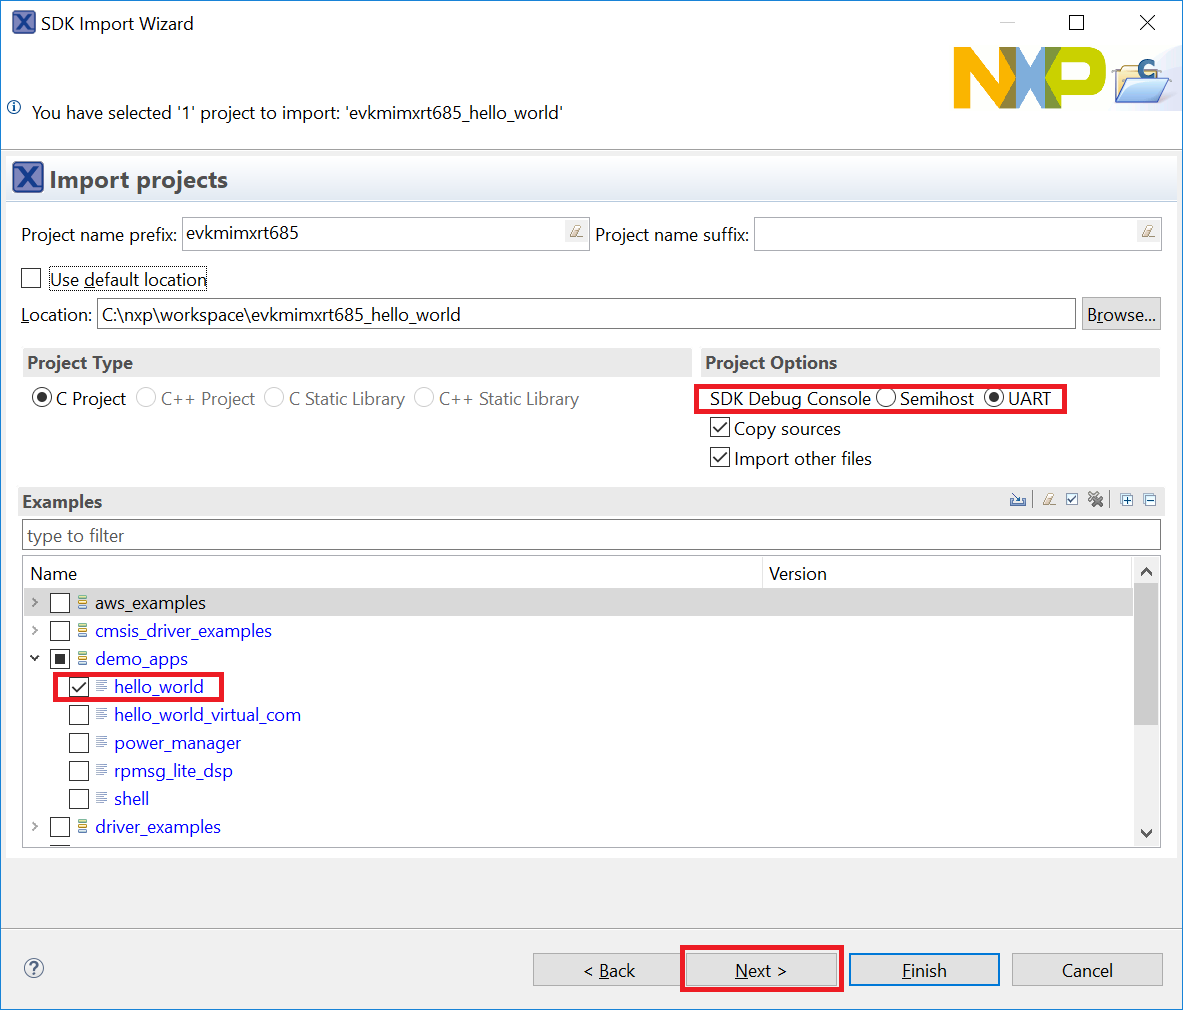
Task: Click the Next button
Action: [761, 970]
